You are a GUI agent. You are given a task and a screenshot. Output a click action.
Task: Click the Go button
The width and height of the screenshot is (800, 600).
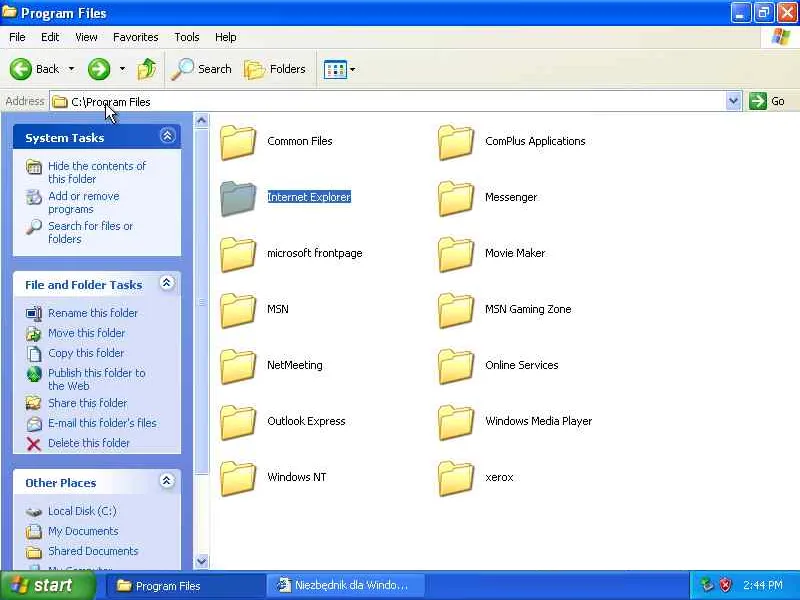click(767, 101)
